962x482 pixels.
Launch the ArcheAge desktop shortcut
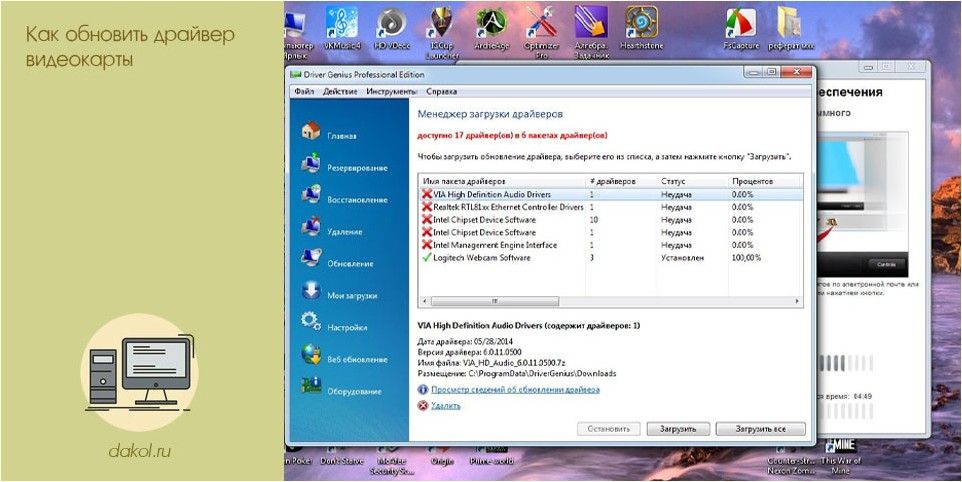492,29
